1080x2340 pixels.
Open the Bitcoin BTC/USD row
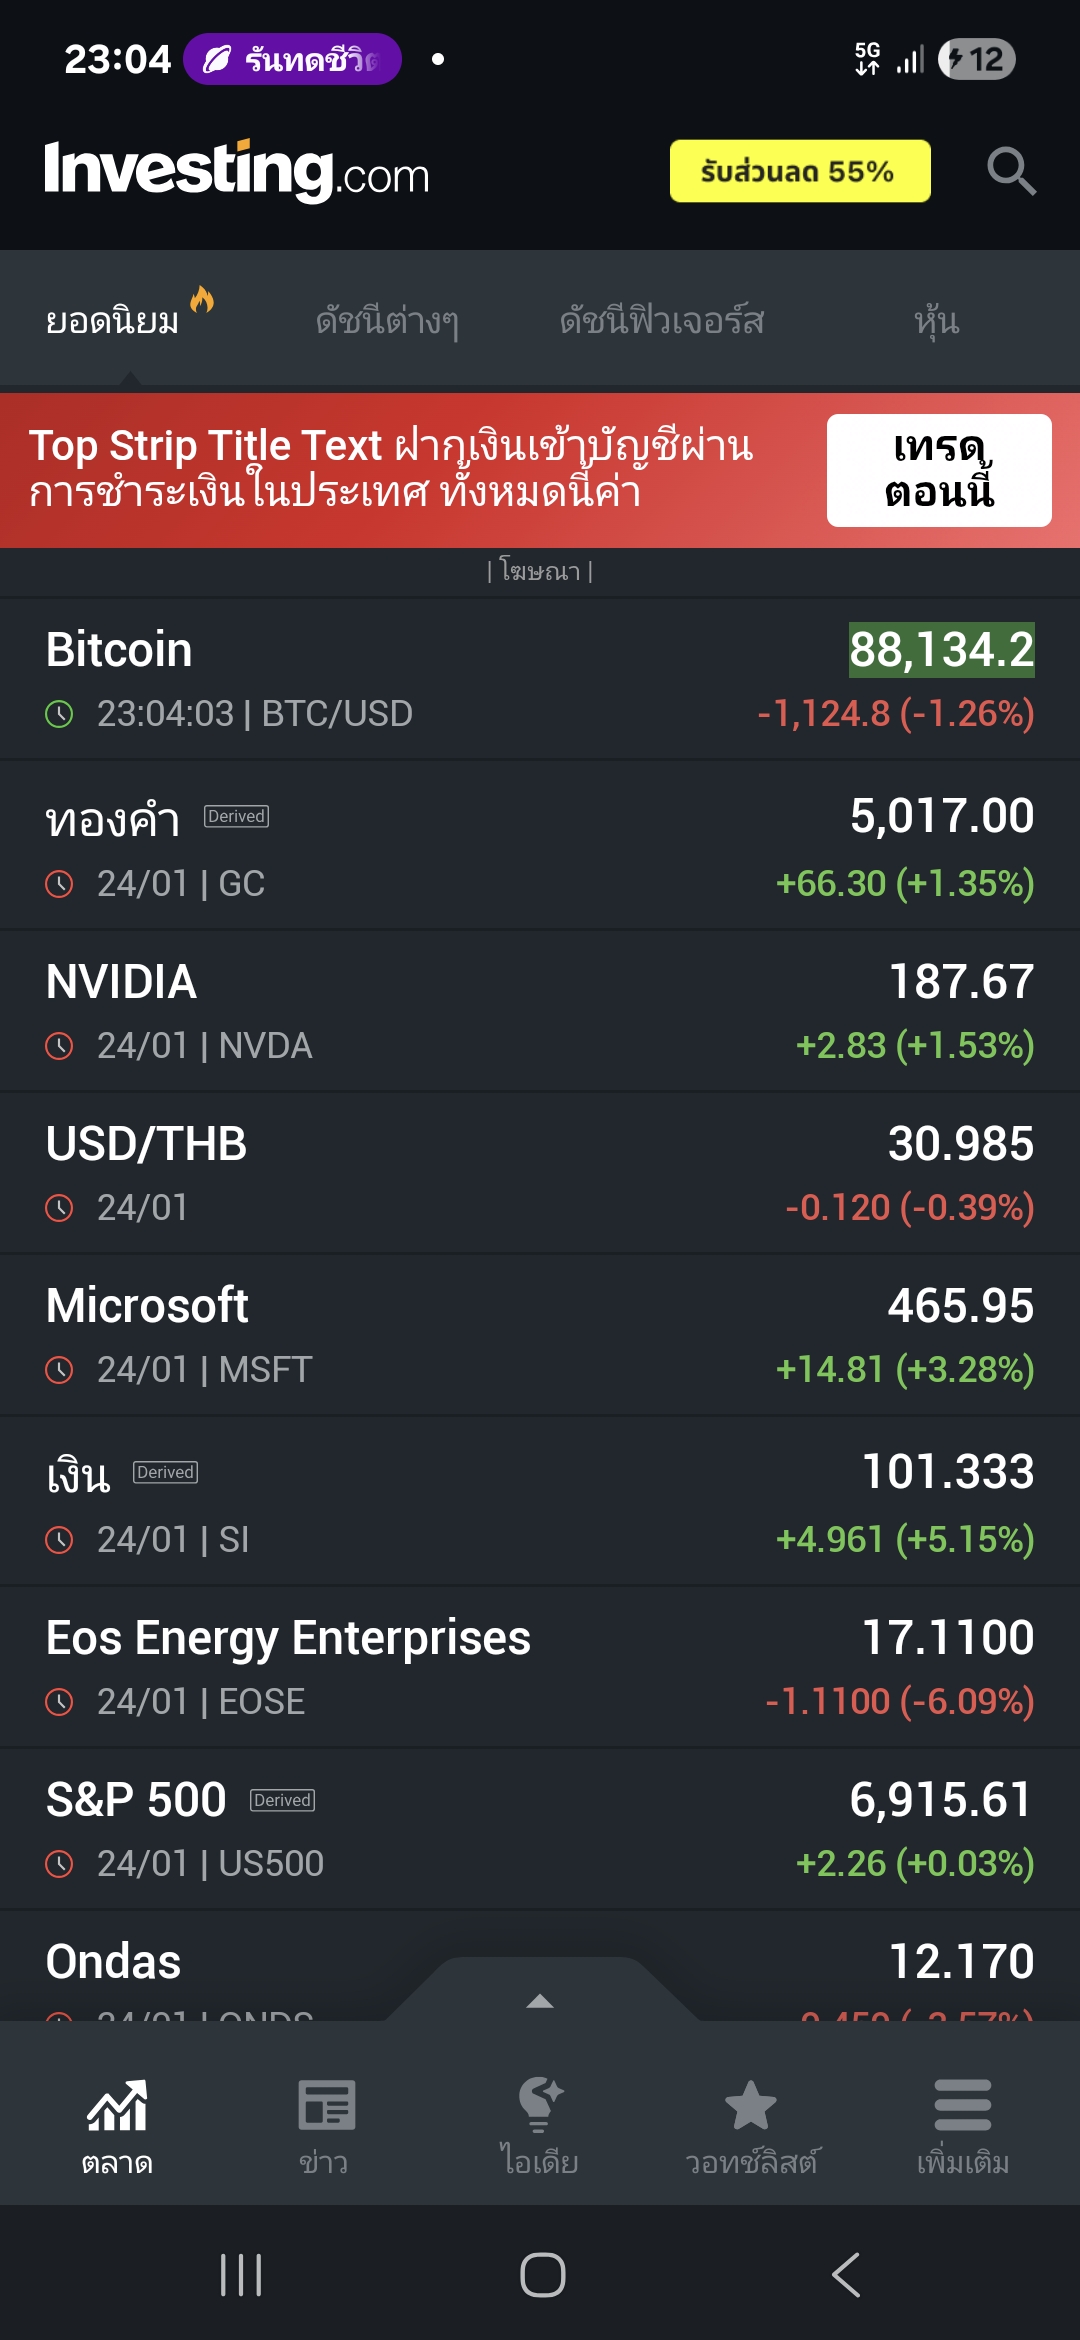pos(540,680)
